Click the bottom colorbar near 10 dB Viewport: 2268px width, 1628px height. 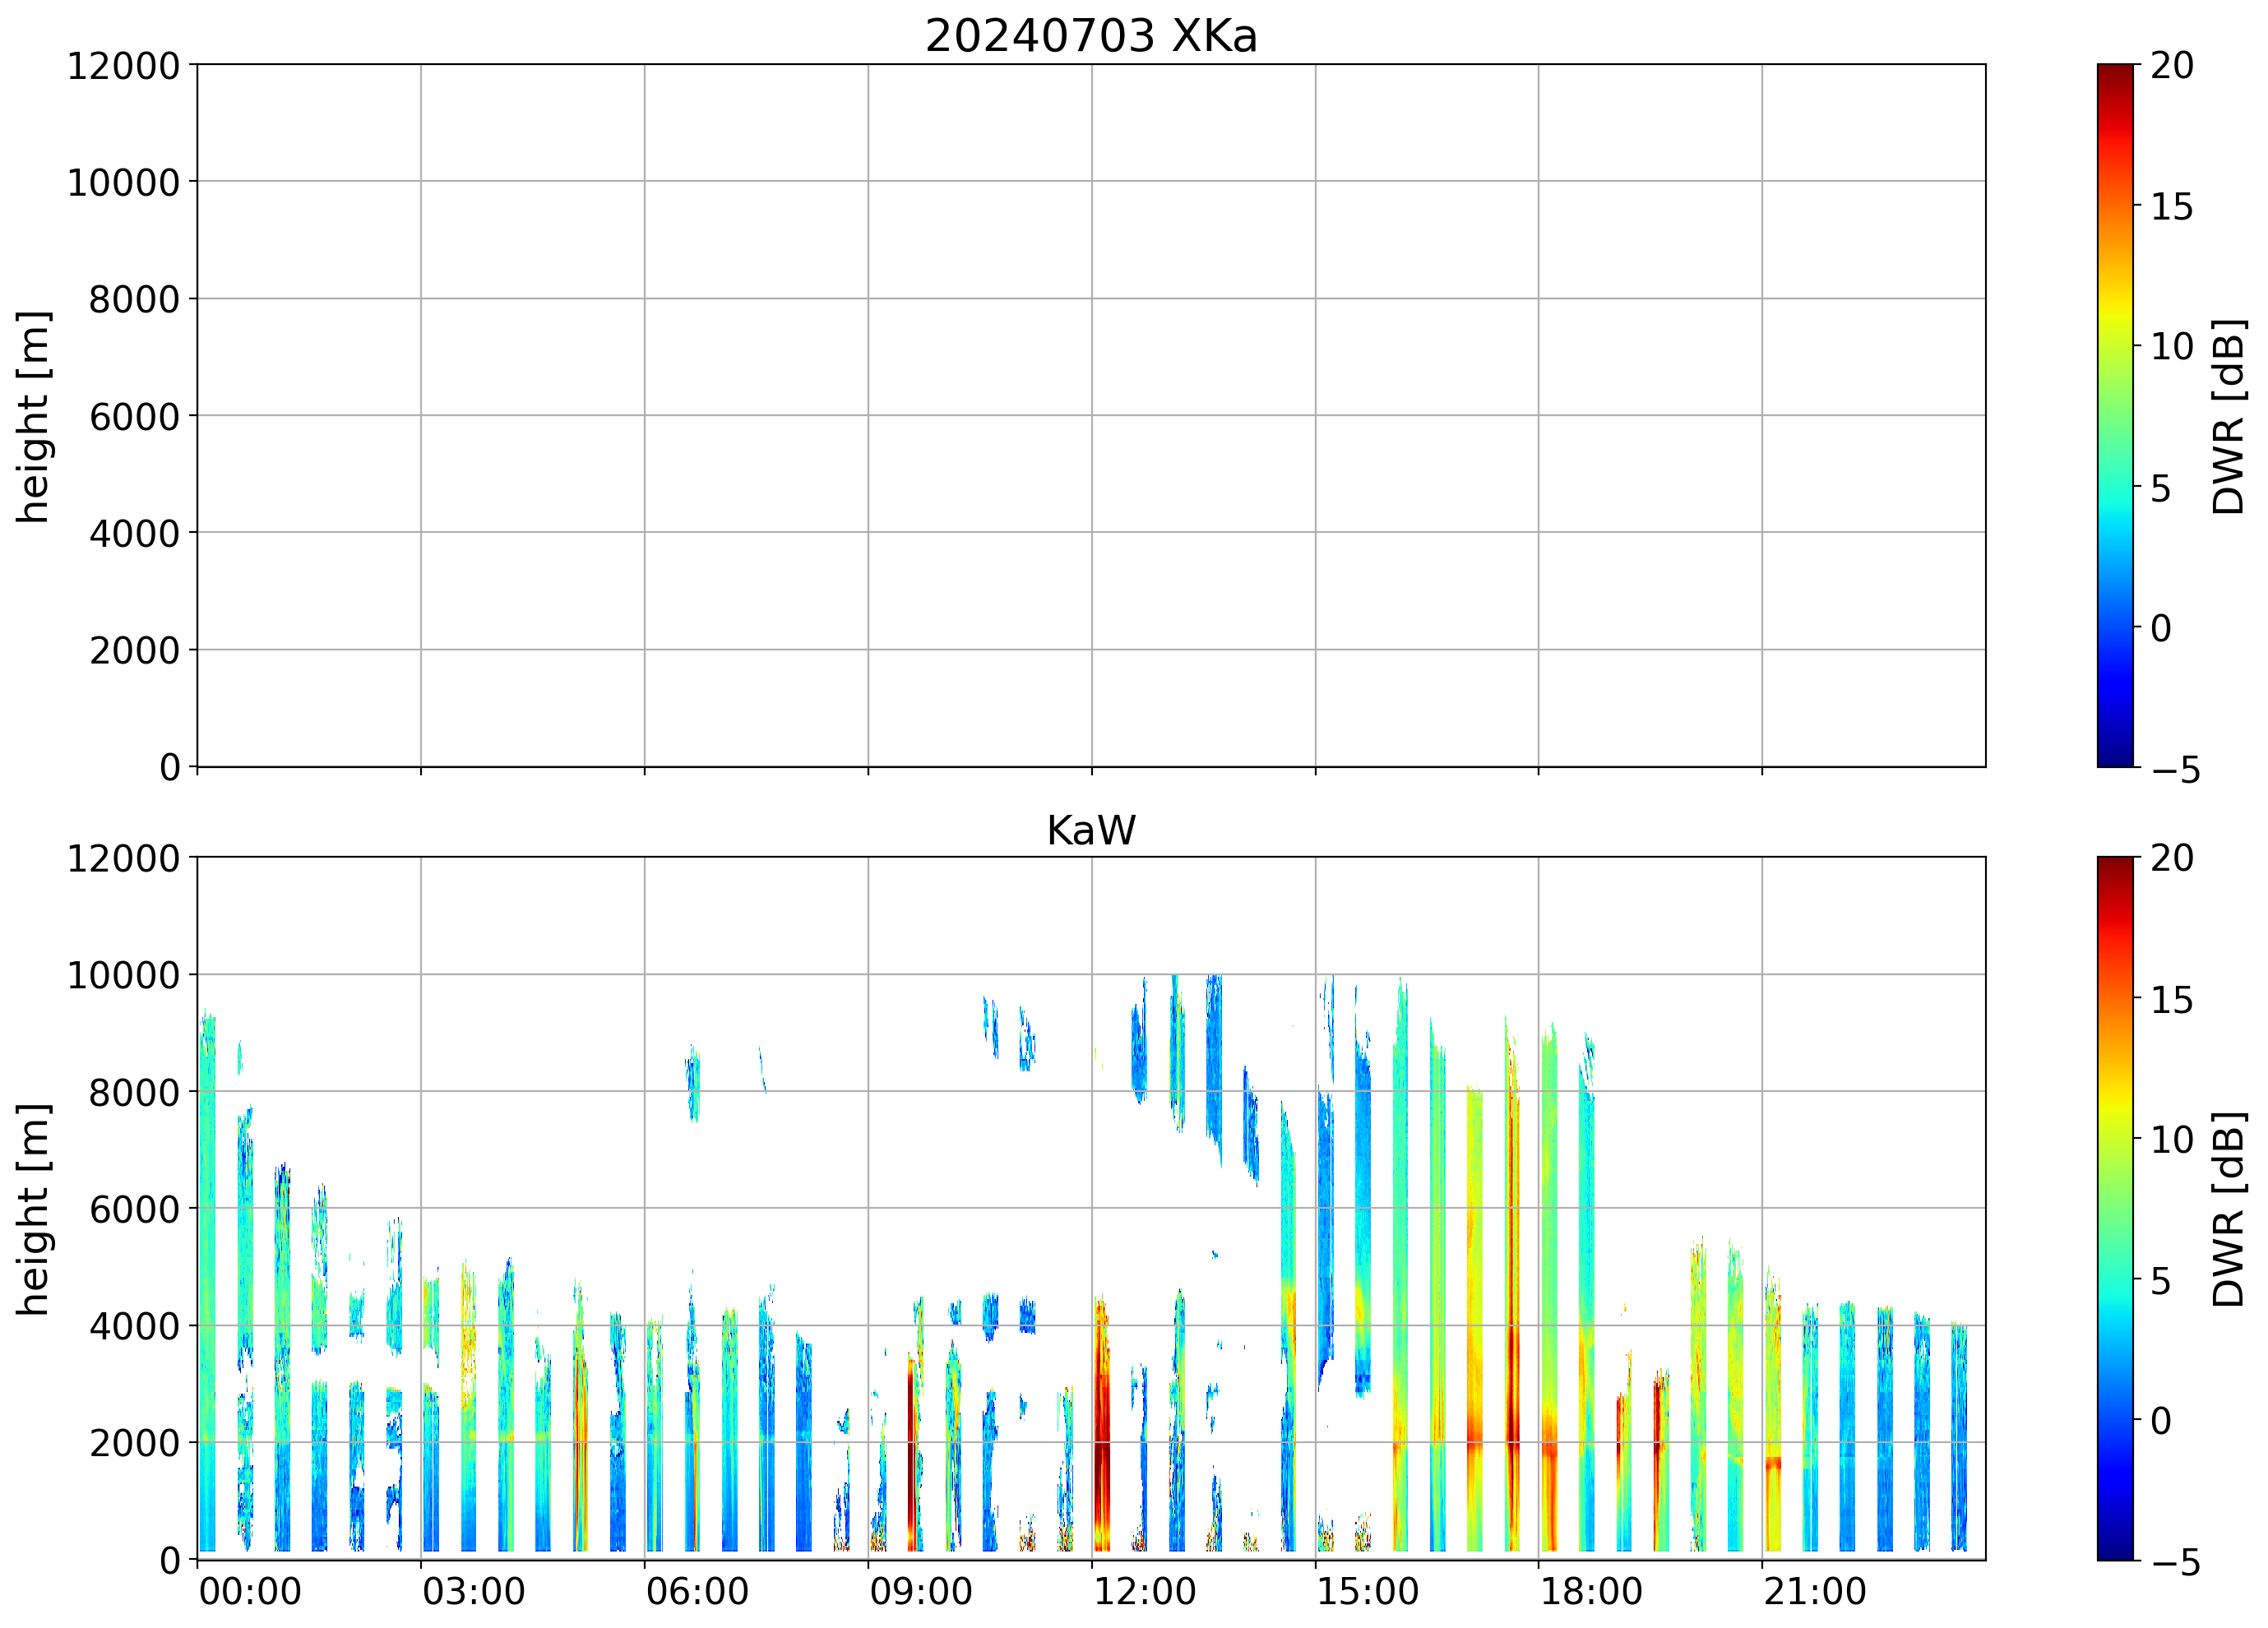click(2114, 1139)
